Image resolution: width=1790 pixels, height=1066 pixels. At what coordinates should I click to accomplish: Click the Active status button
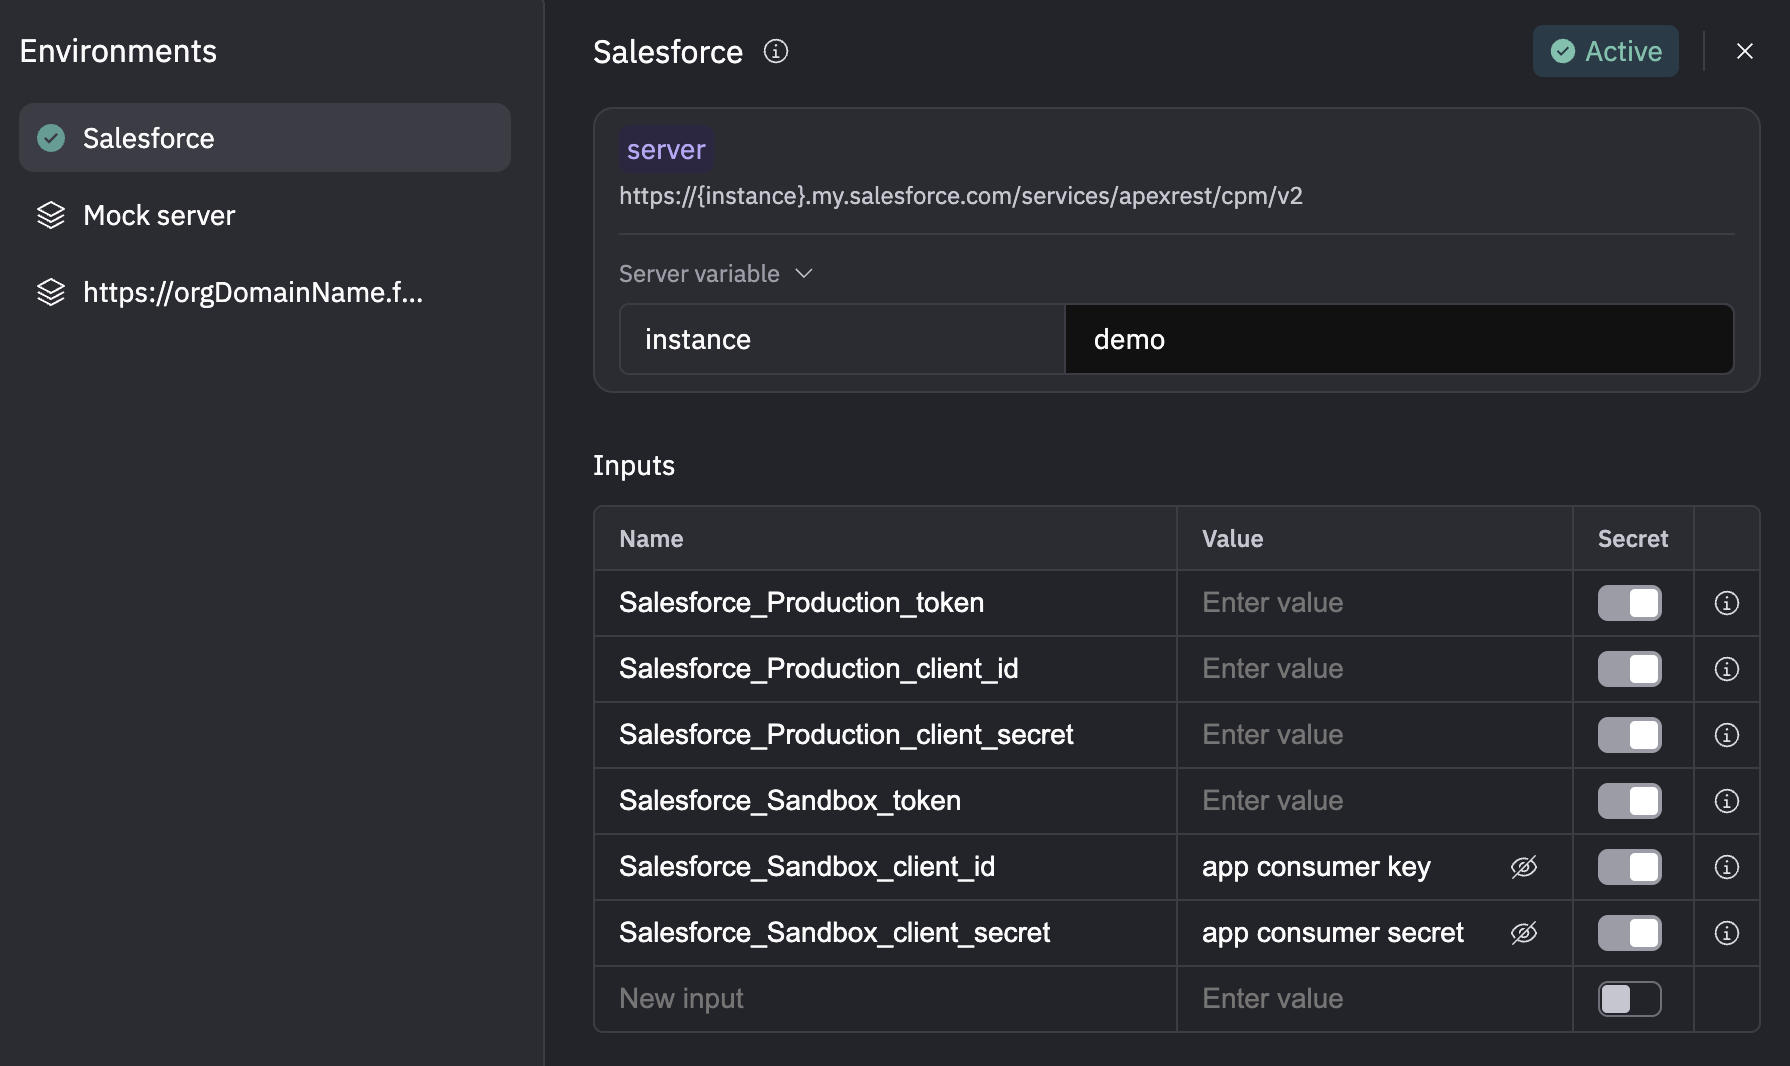(x=1605, y=51)
